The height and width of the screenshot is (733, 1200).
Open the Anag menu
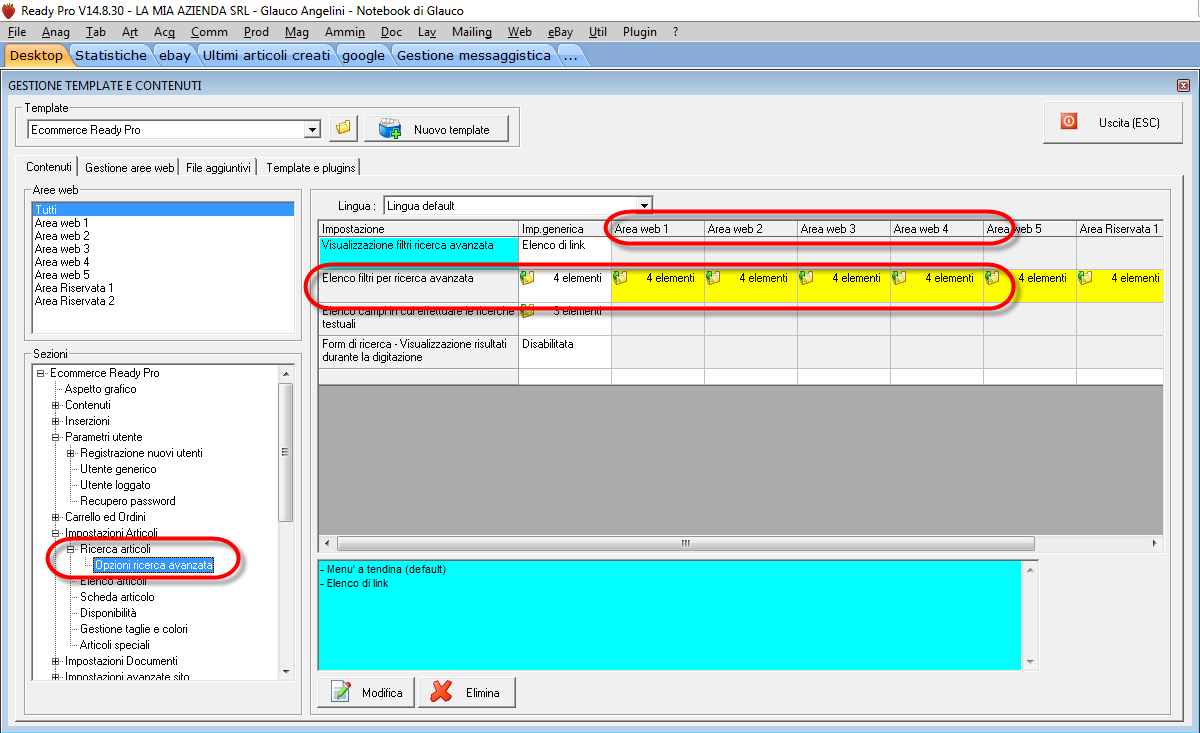click(56, 32)
